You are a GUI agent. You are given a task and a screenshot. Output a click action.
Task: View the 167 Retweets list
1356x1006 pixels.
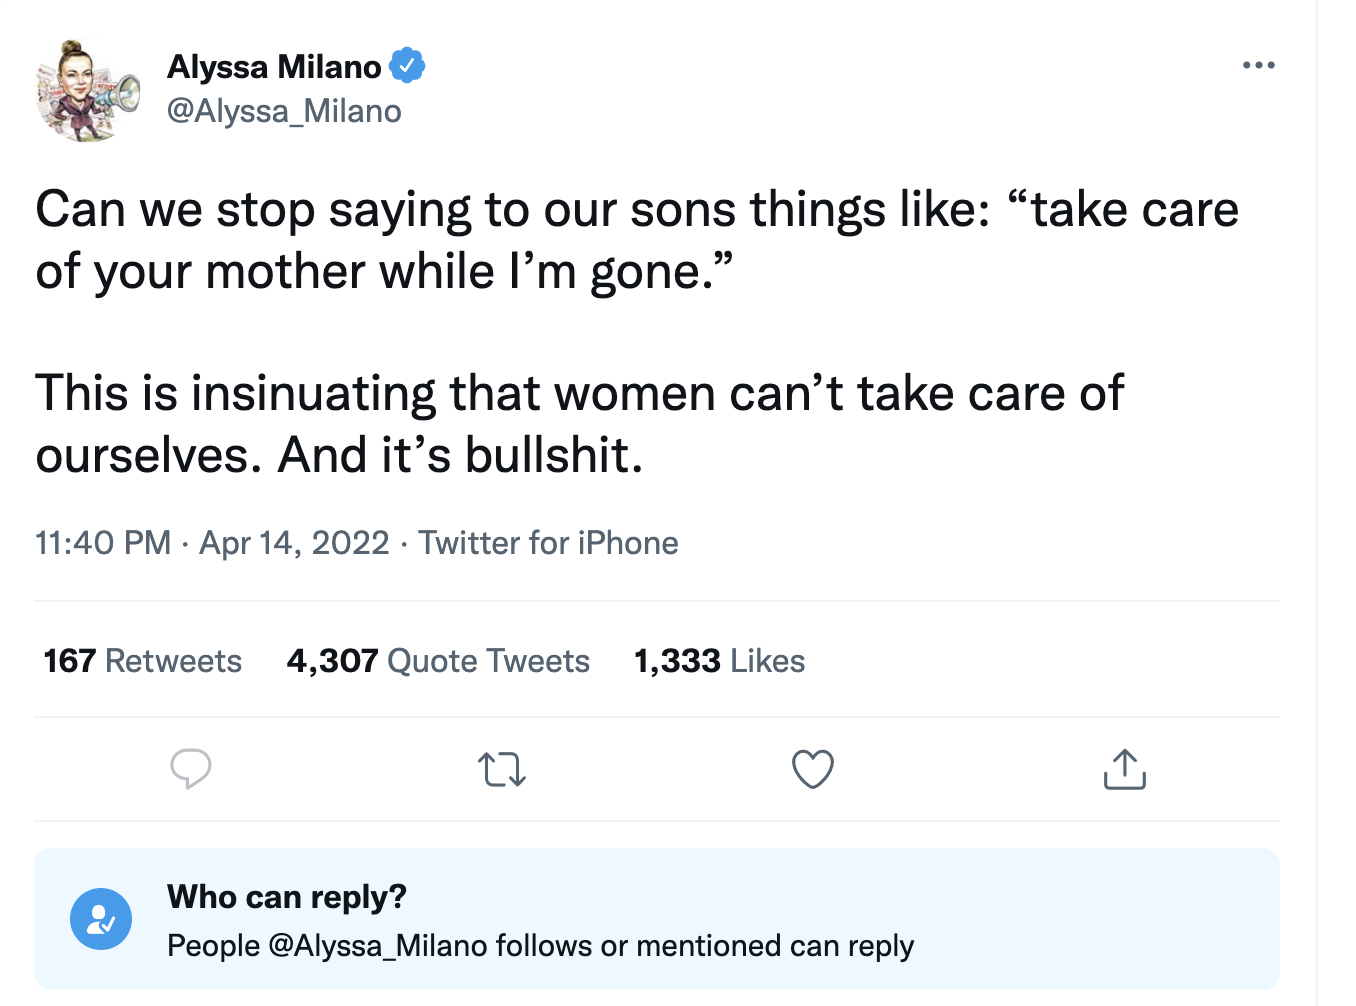point(143,661)
